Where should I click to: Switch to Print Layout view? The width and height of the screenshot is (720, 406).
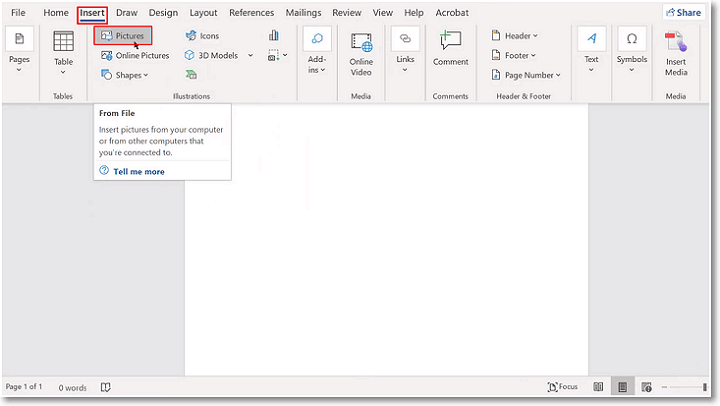[x=623, y=387]
